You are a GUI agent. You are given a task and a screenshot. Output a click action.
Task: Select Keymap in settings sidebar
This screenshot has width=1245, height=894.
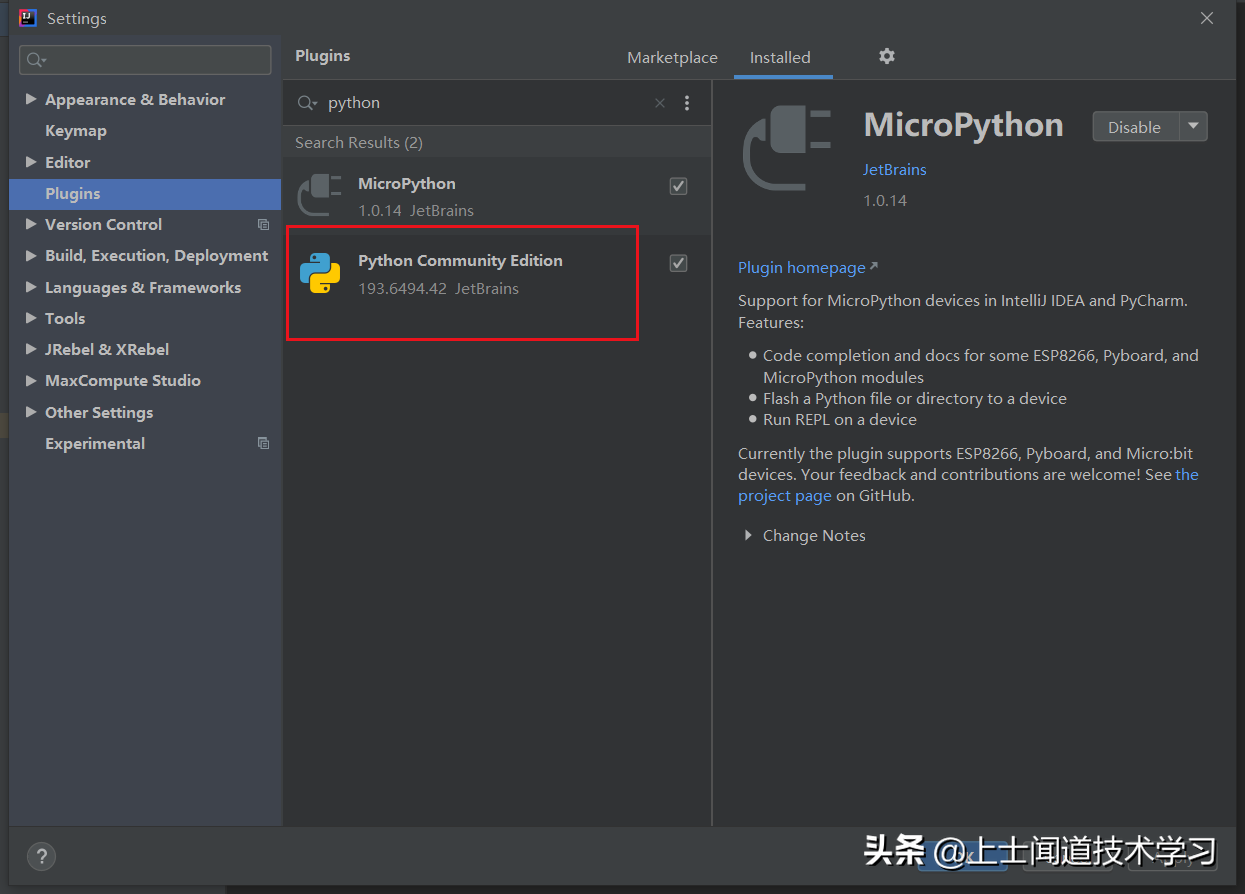pyautogui.click(x=76, y=131)
